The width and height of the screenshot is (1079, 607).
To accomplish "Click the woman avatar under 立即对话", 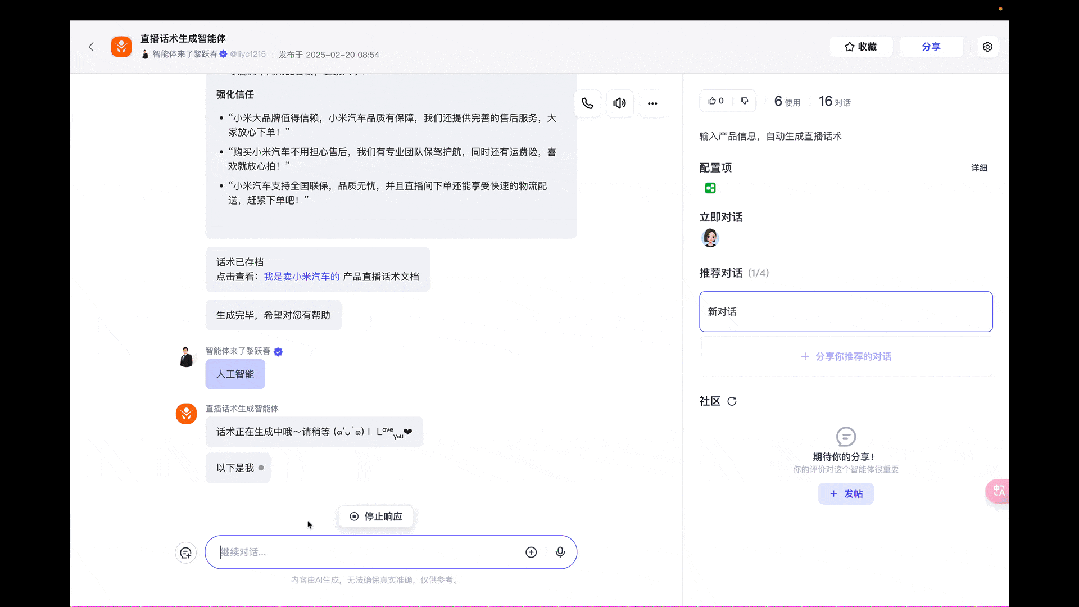I will (710, 238).
